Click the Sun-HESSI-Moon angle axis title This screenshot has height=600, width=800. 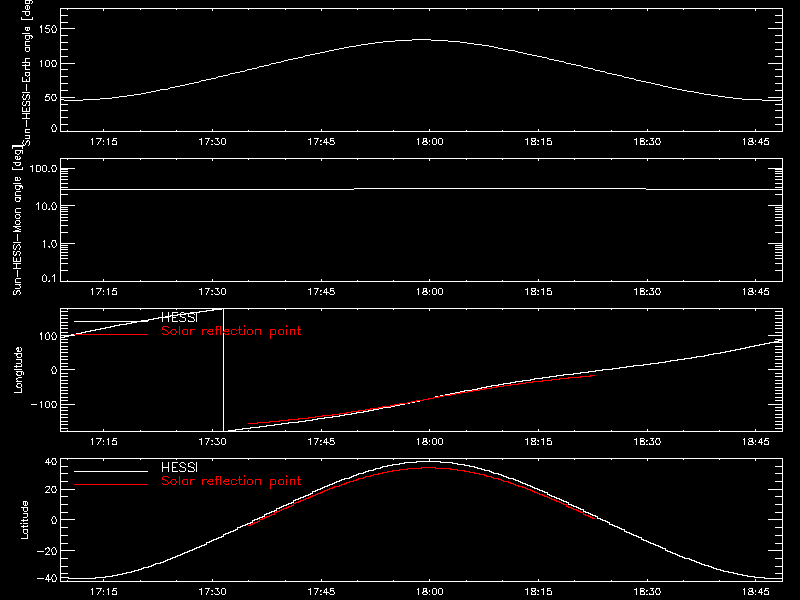(x=17, y=220)
